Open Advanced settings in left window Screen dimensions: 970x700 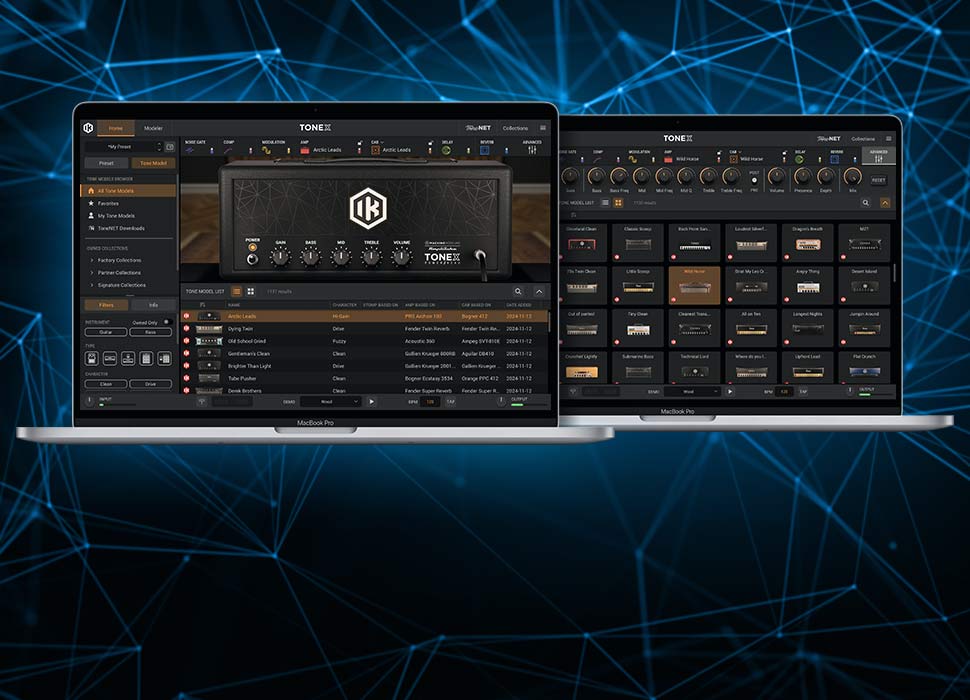[531, 147]
